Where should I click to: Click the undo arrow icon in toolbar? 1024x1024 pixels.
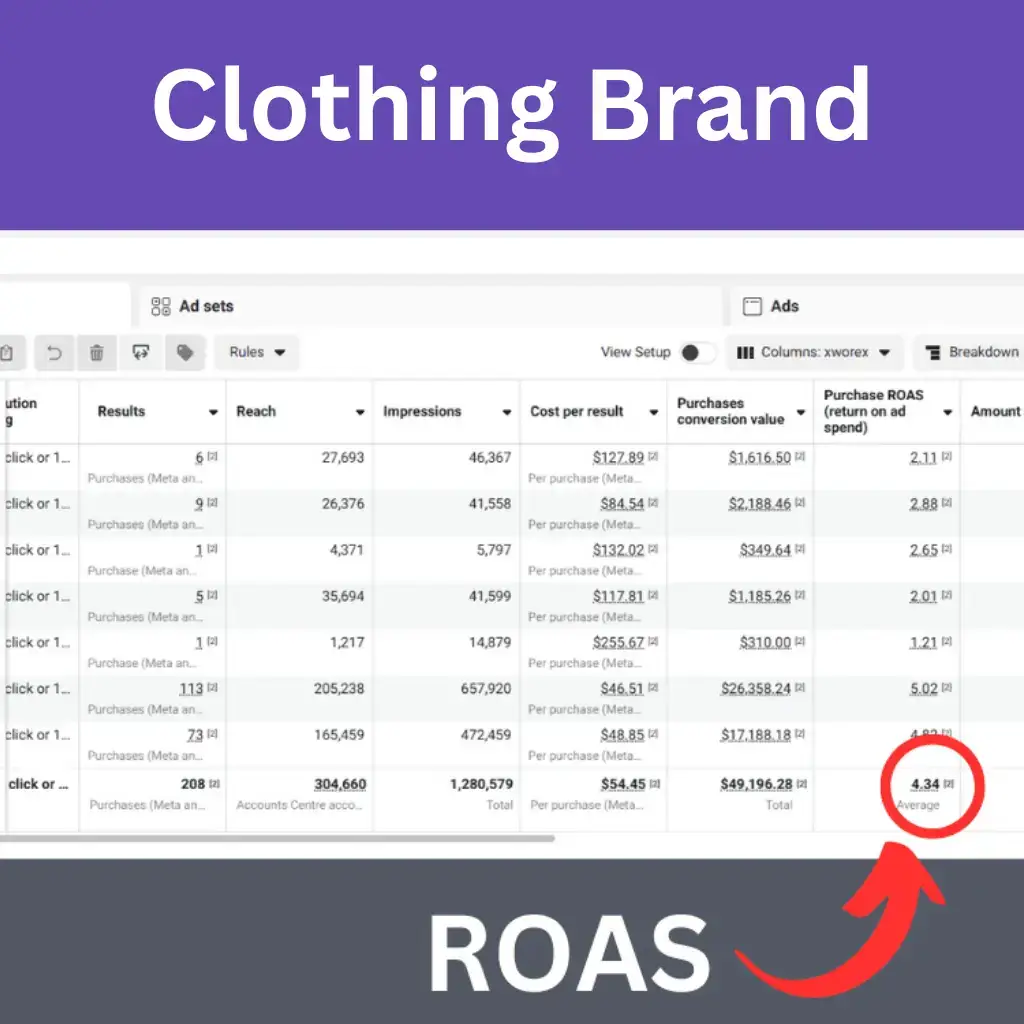(x=55, y=353)
